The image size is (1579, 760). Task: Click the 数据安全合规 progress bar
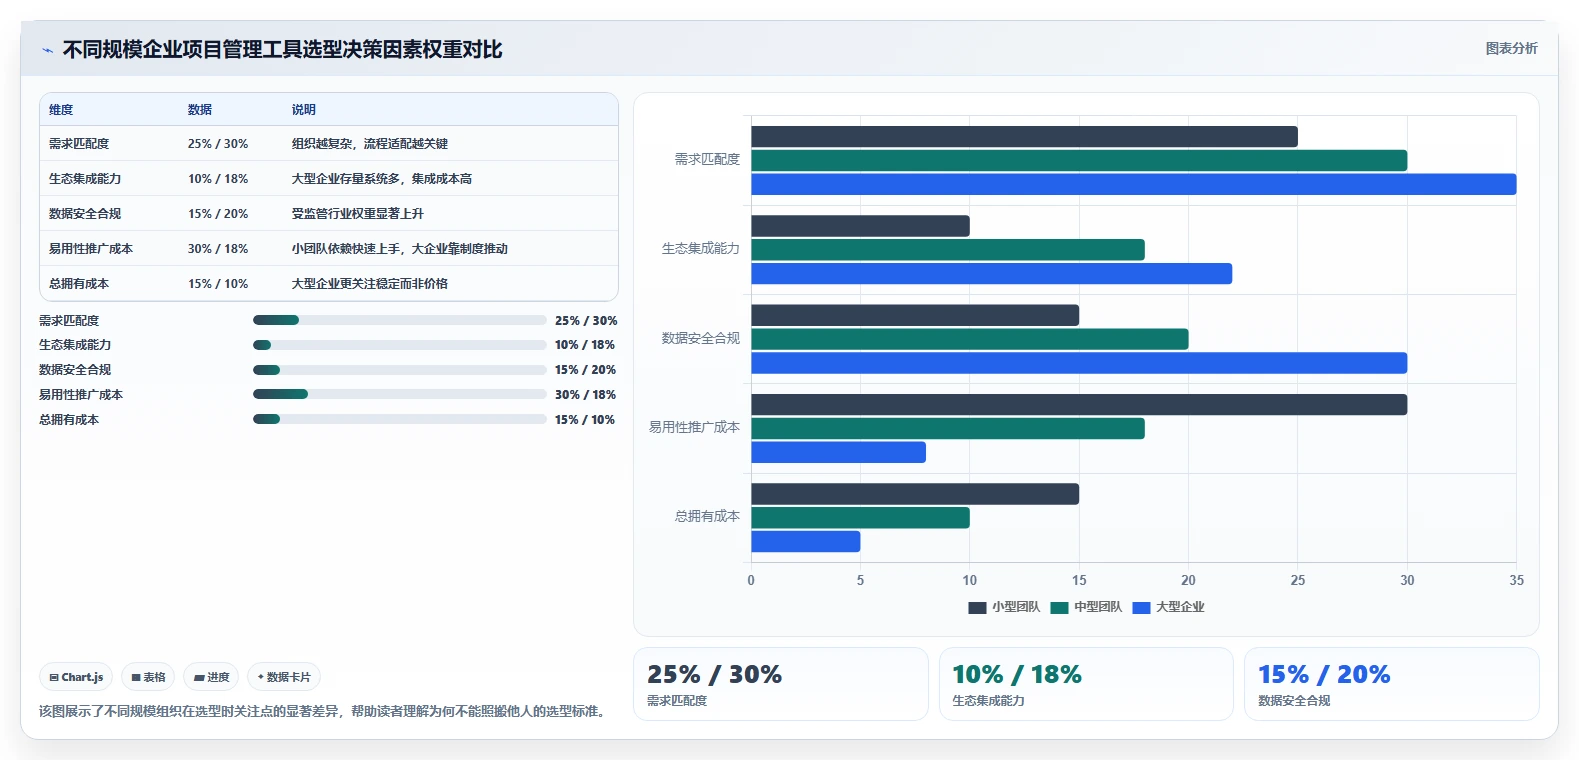(399, 370)
